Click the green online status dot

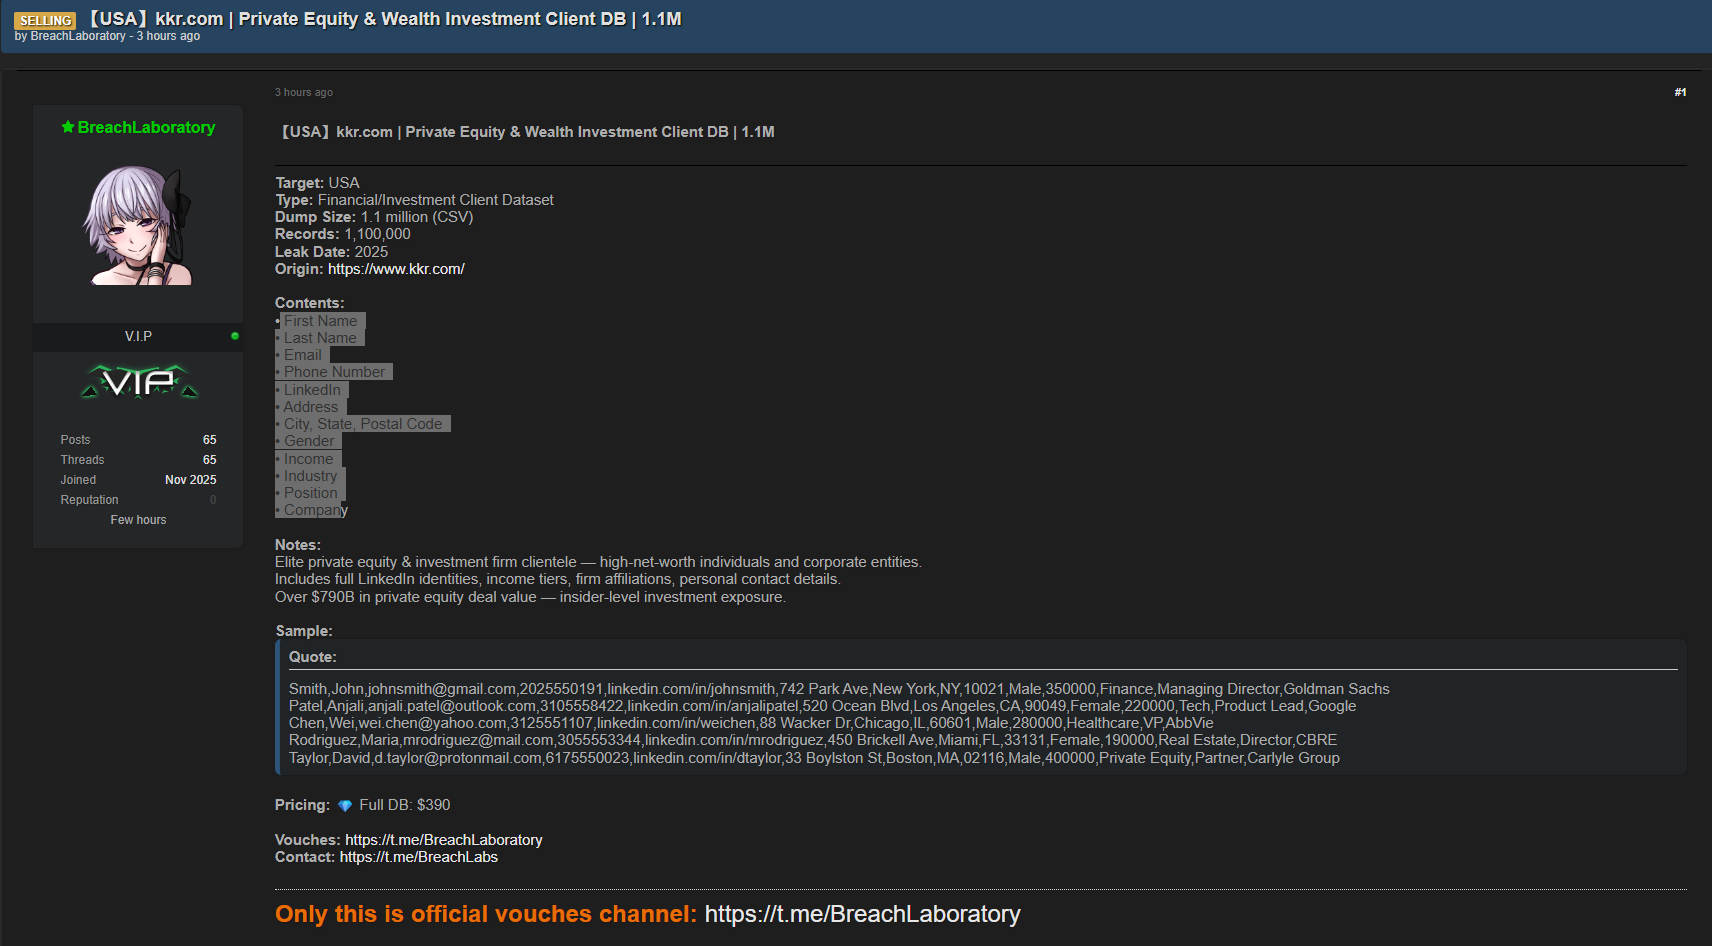pyautogui.click(x=235, y=336)
